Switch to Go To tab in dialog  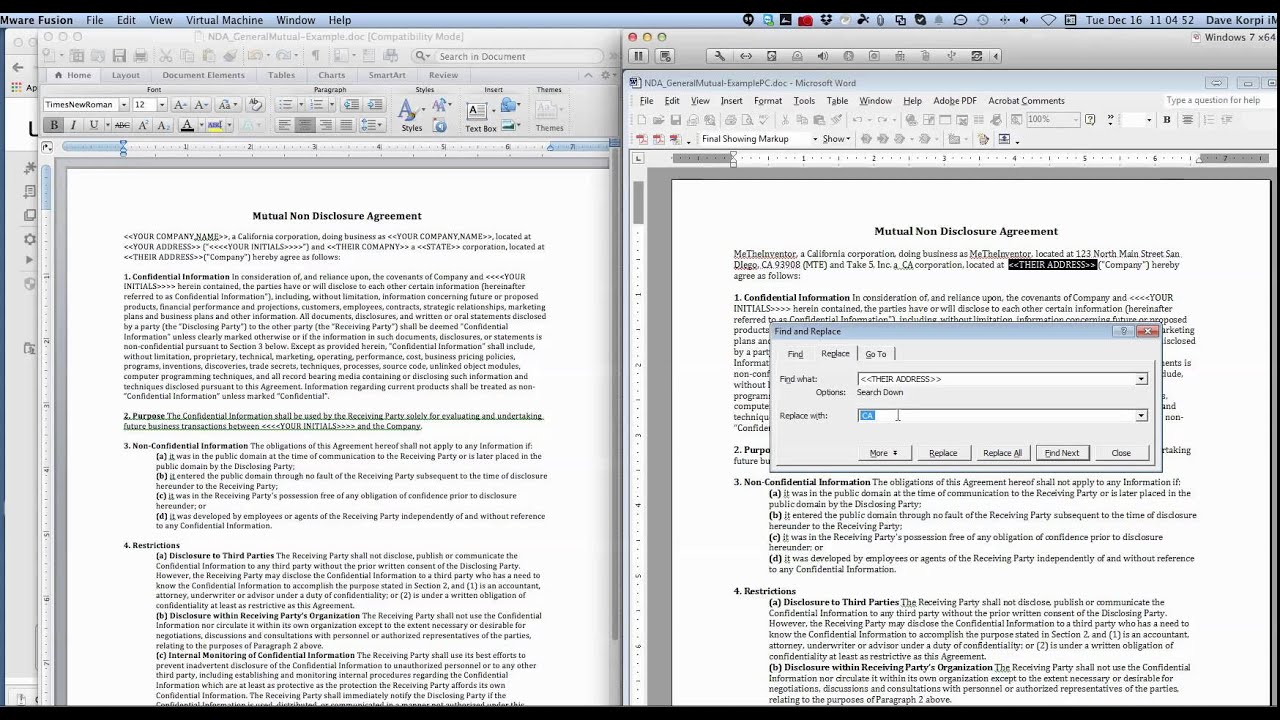point(876,354)
